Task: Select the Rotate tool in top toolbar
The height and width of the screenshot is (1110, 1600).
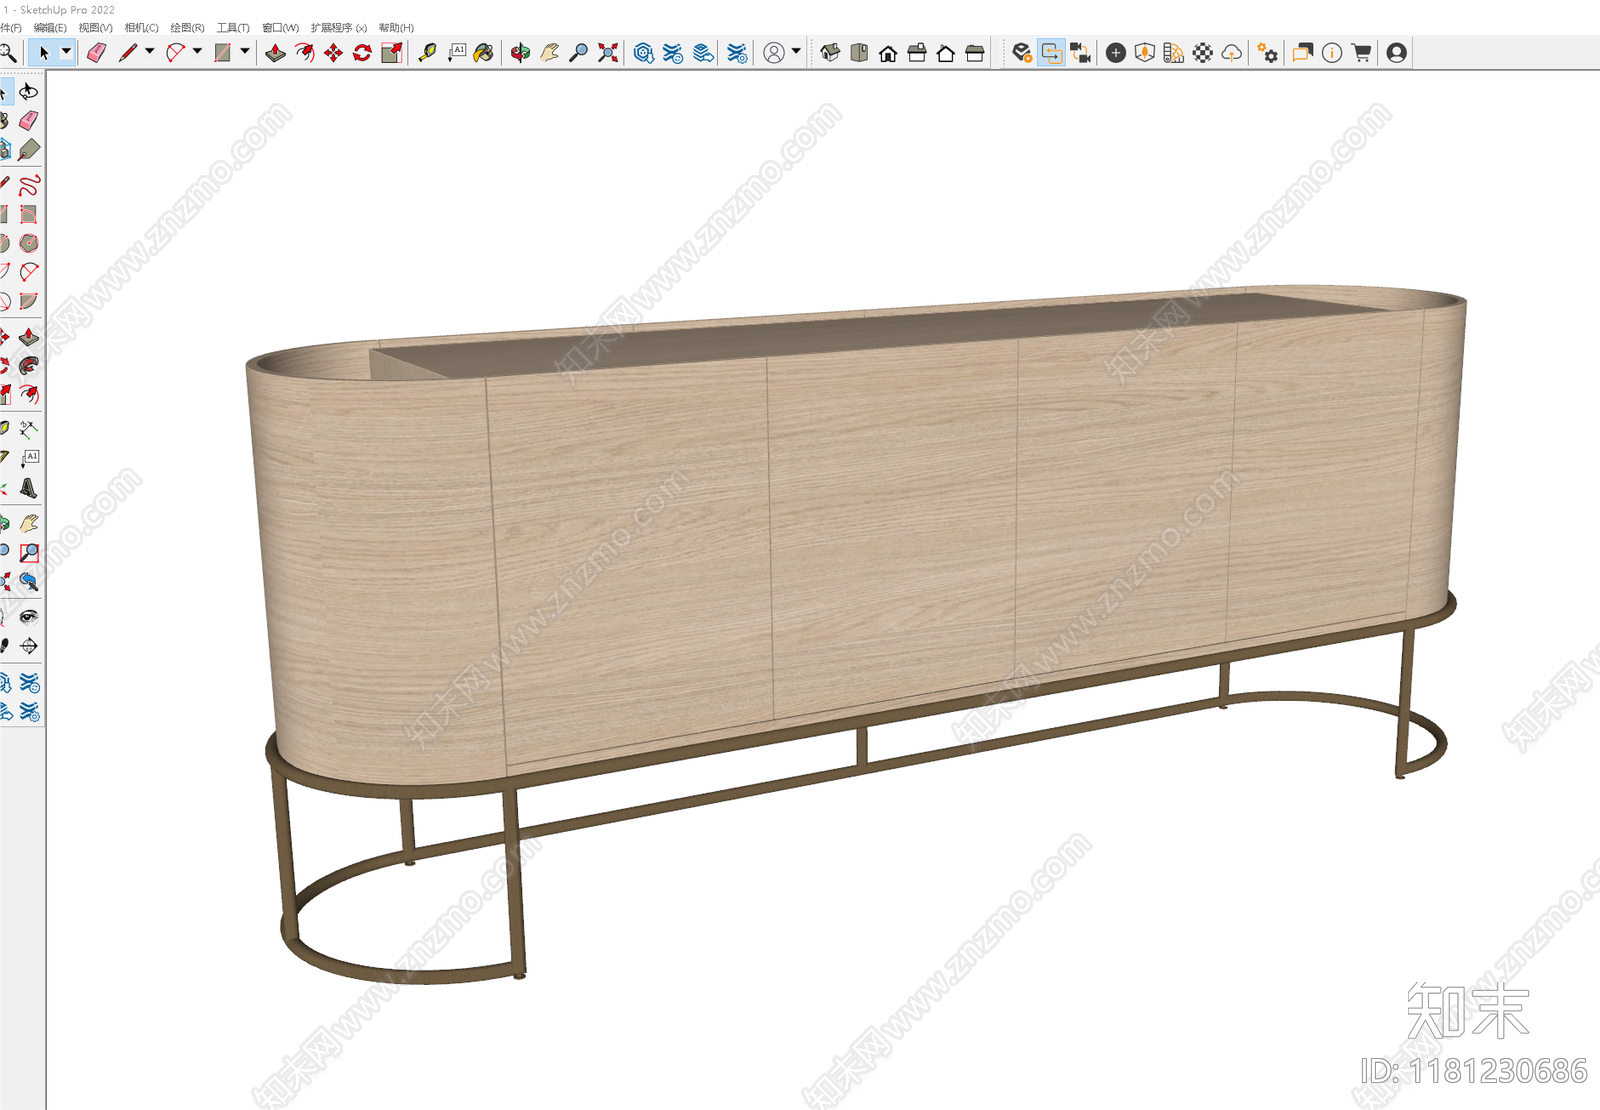Action: click(362, 53)
